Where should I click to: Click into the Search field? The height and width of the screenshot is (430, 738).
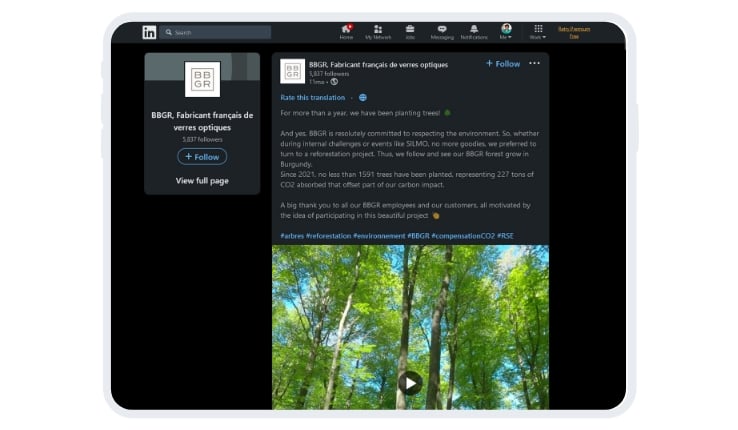(x=216, y=32)
